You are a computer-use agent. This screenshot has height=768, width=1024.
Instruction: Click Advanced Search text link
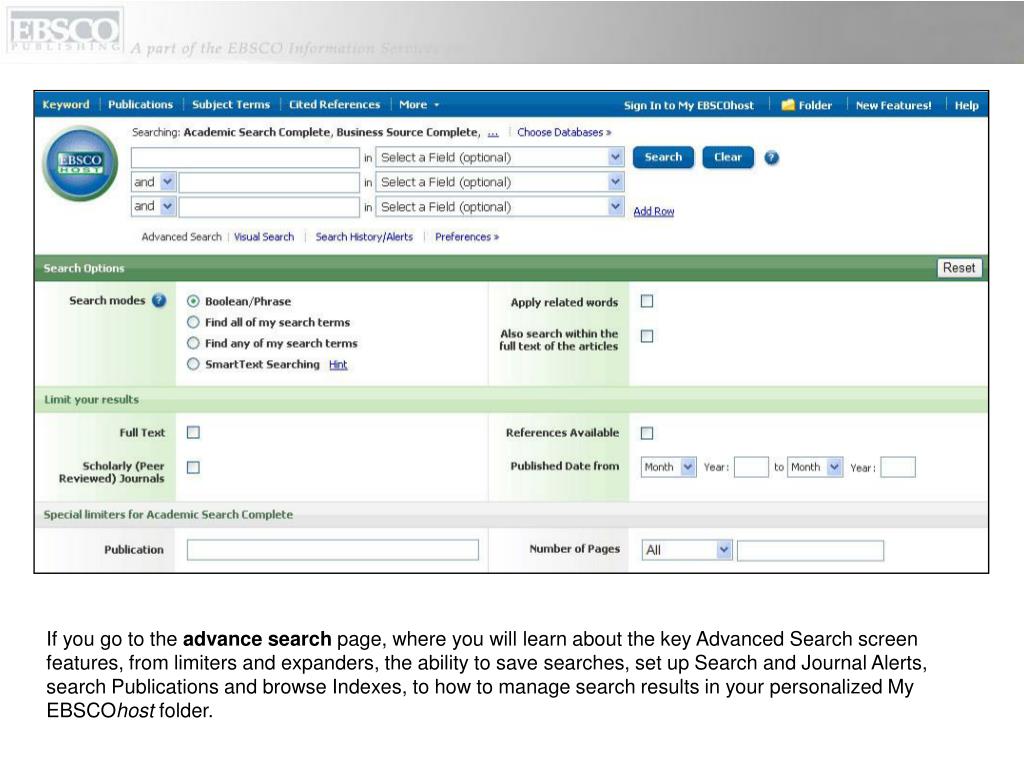click(x=182, y=236)
